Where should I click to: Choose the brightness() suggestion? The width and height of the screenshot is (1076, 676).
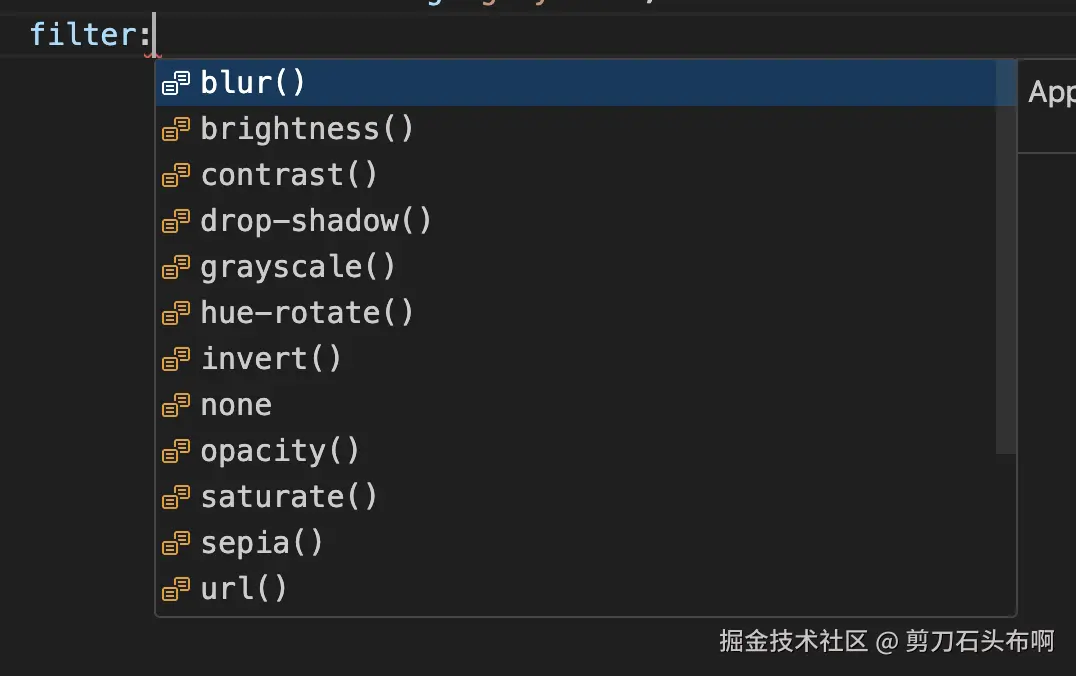[307, 129]
